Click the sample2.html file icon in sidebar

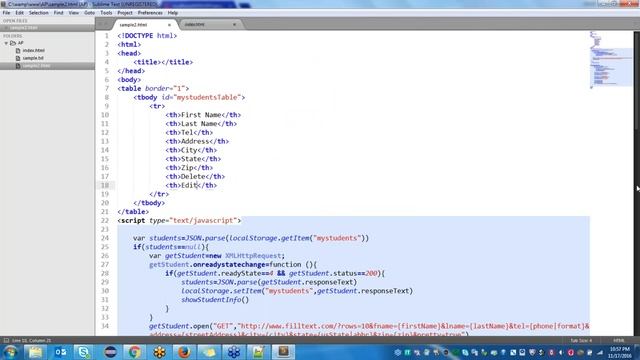[x=18, y=66]
